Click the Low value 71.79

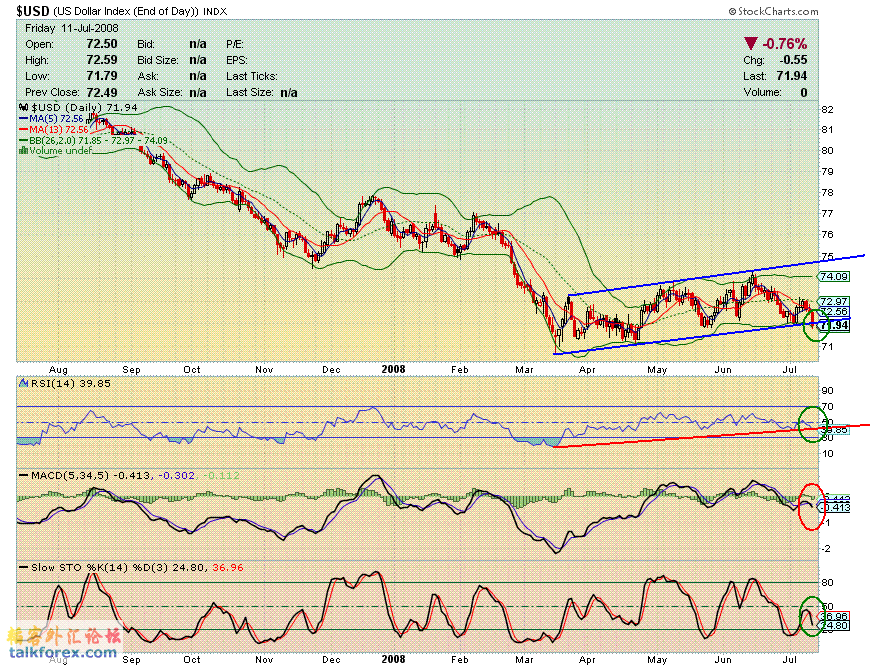tap(102, 76)
